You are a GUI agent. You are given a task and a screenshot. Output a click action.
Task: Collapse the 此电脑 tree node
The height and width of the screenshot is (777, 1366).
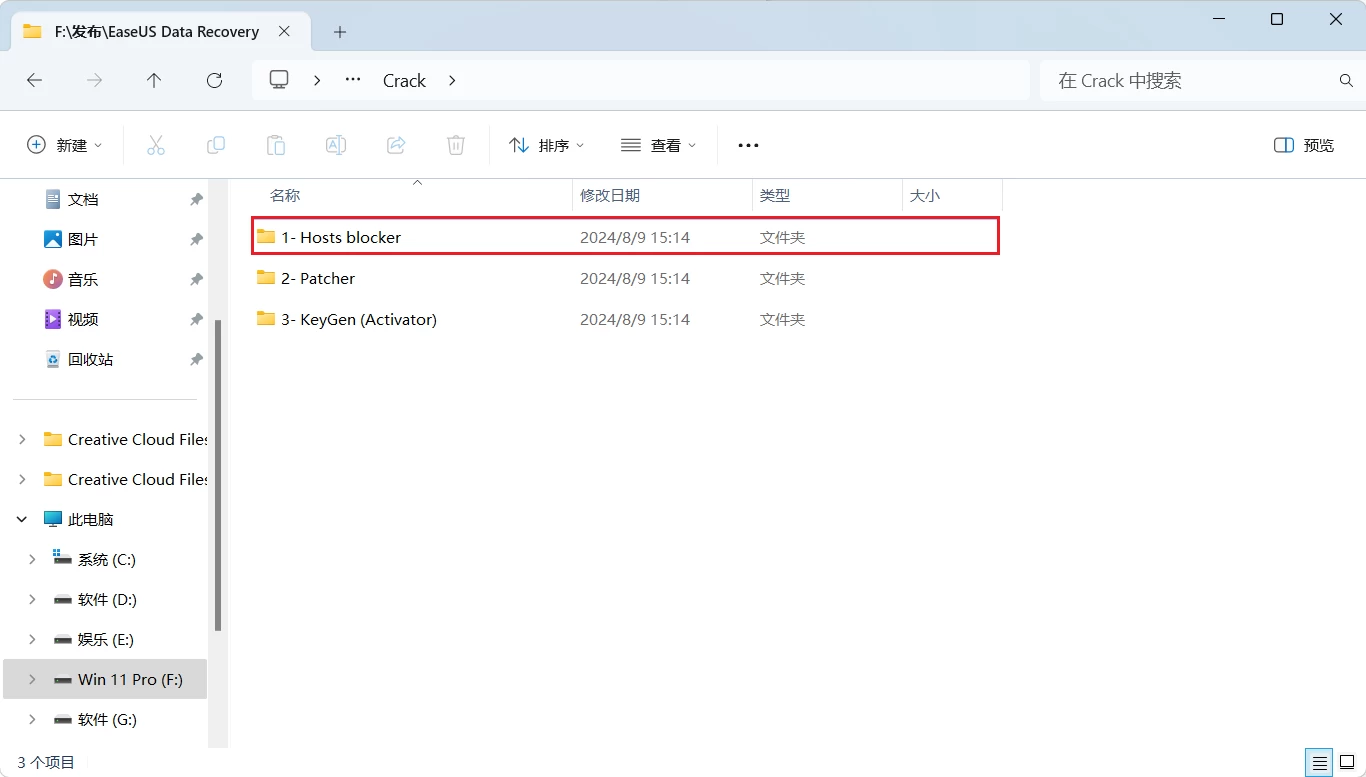click(x=22, y=520)
